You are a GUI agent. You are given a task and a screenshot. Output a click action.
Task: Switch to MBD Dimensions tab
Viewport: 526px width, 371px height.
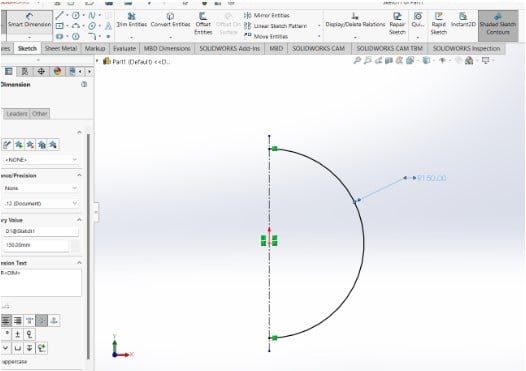click(x=167, y=49)
